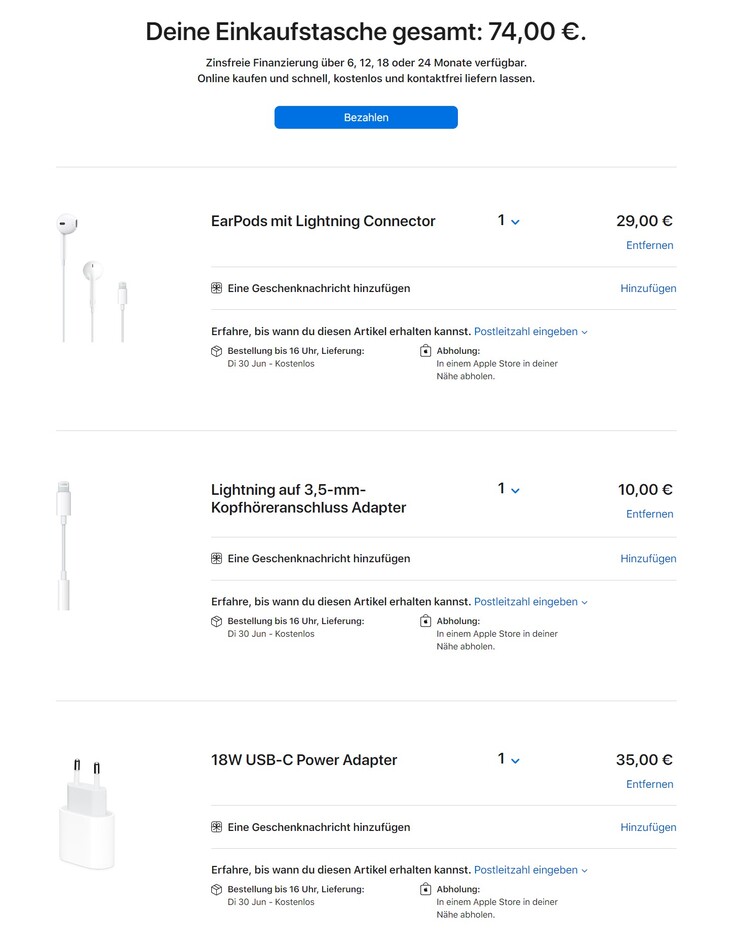Click the pickup bag icon for Lightning Adapter

425,621
